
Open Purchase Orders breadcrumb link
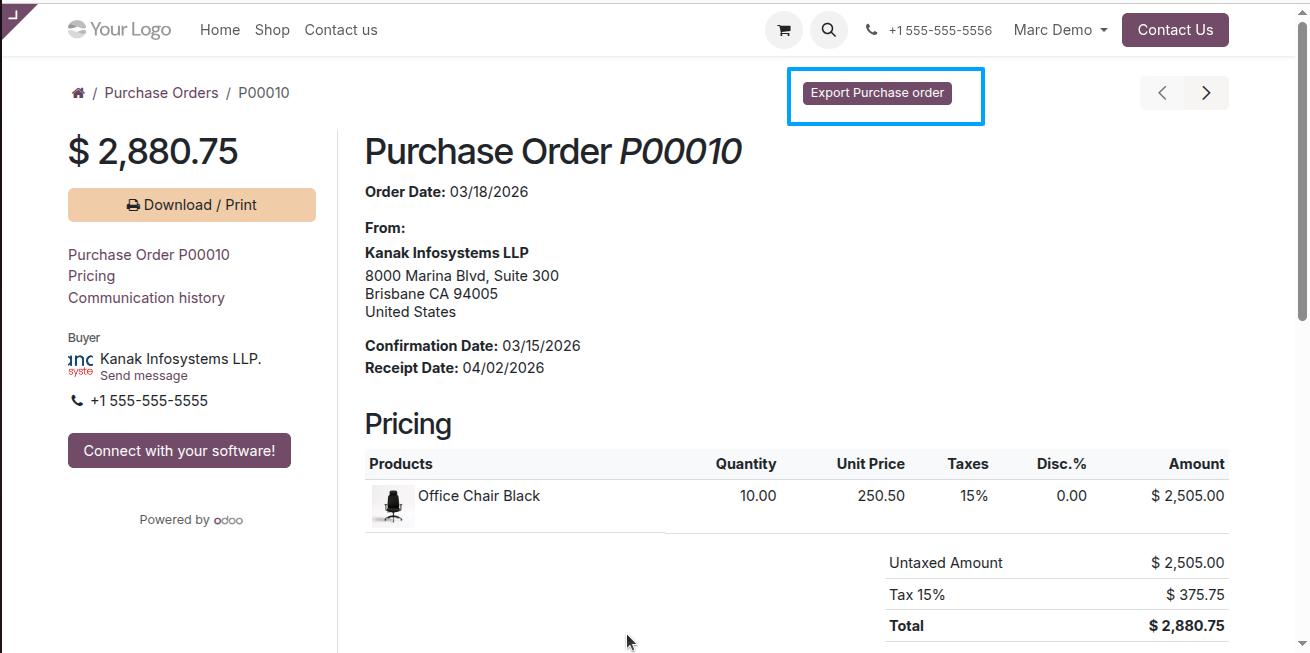(x=161, y=93)
